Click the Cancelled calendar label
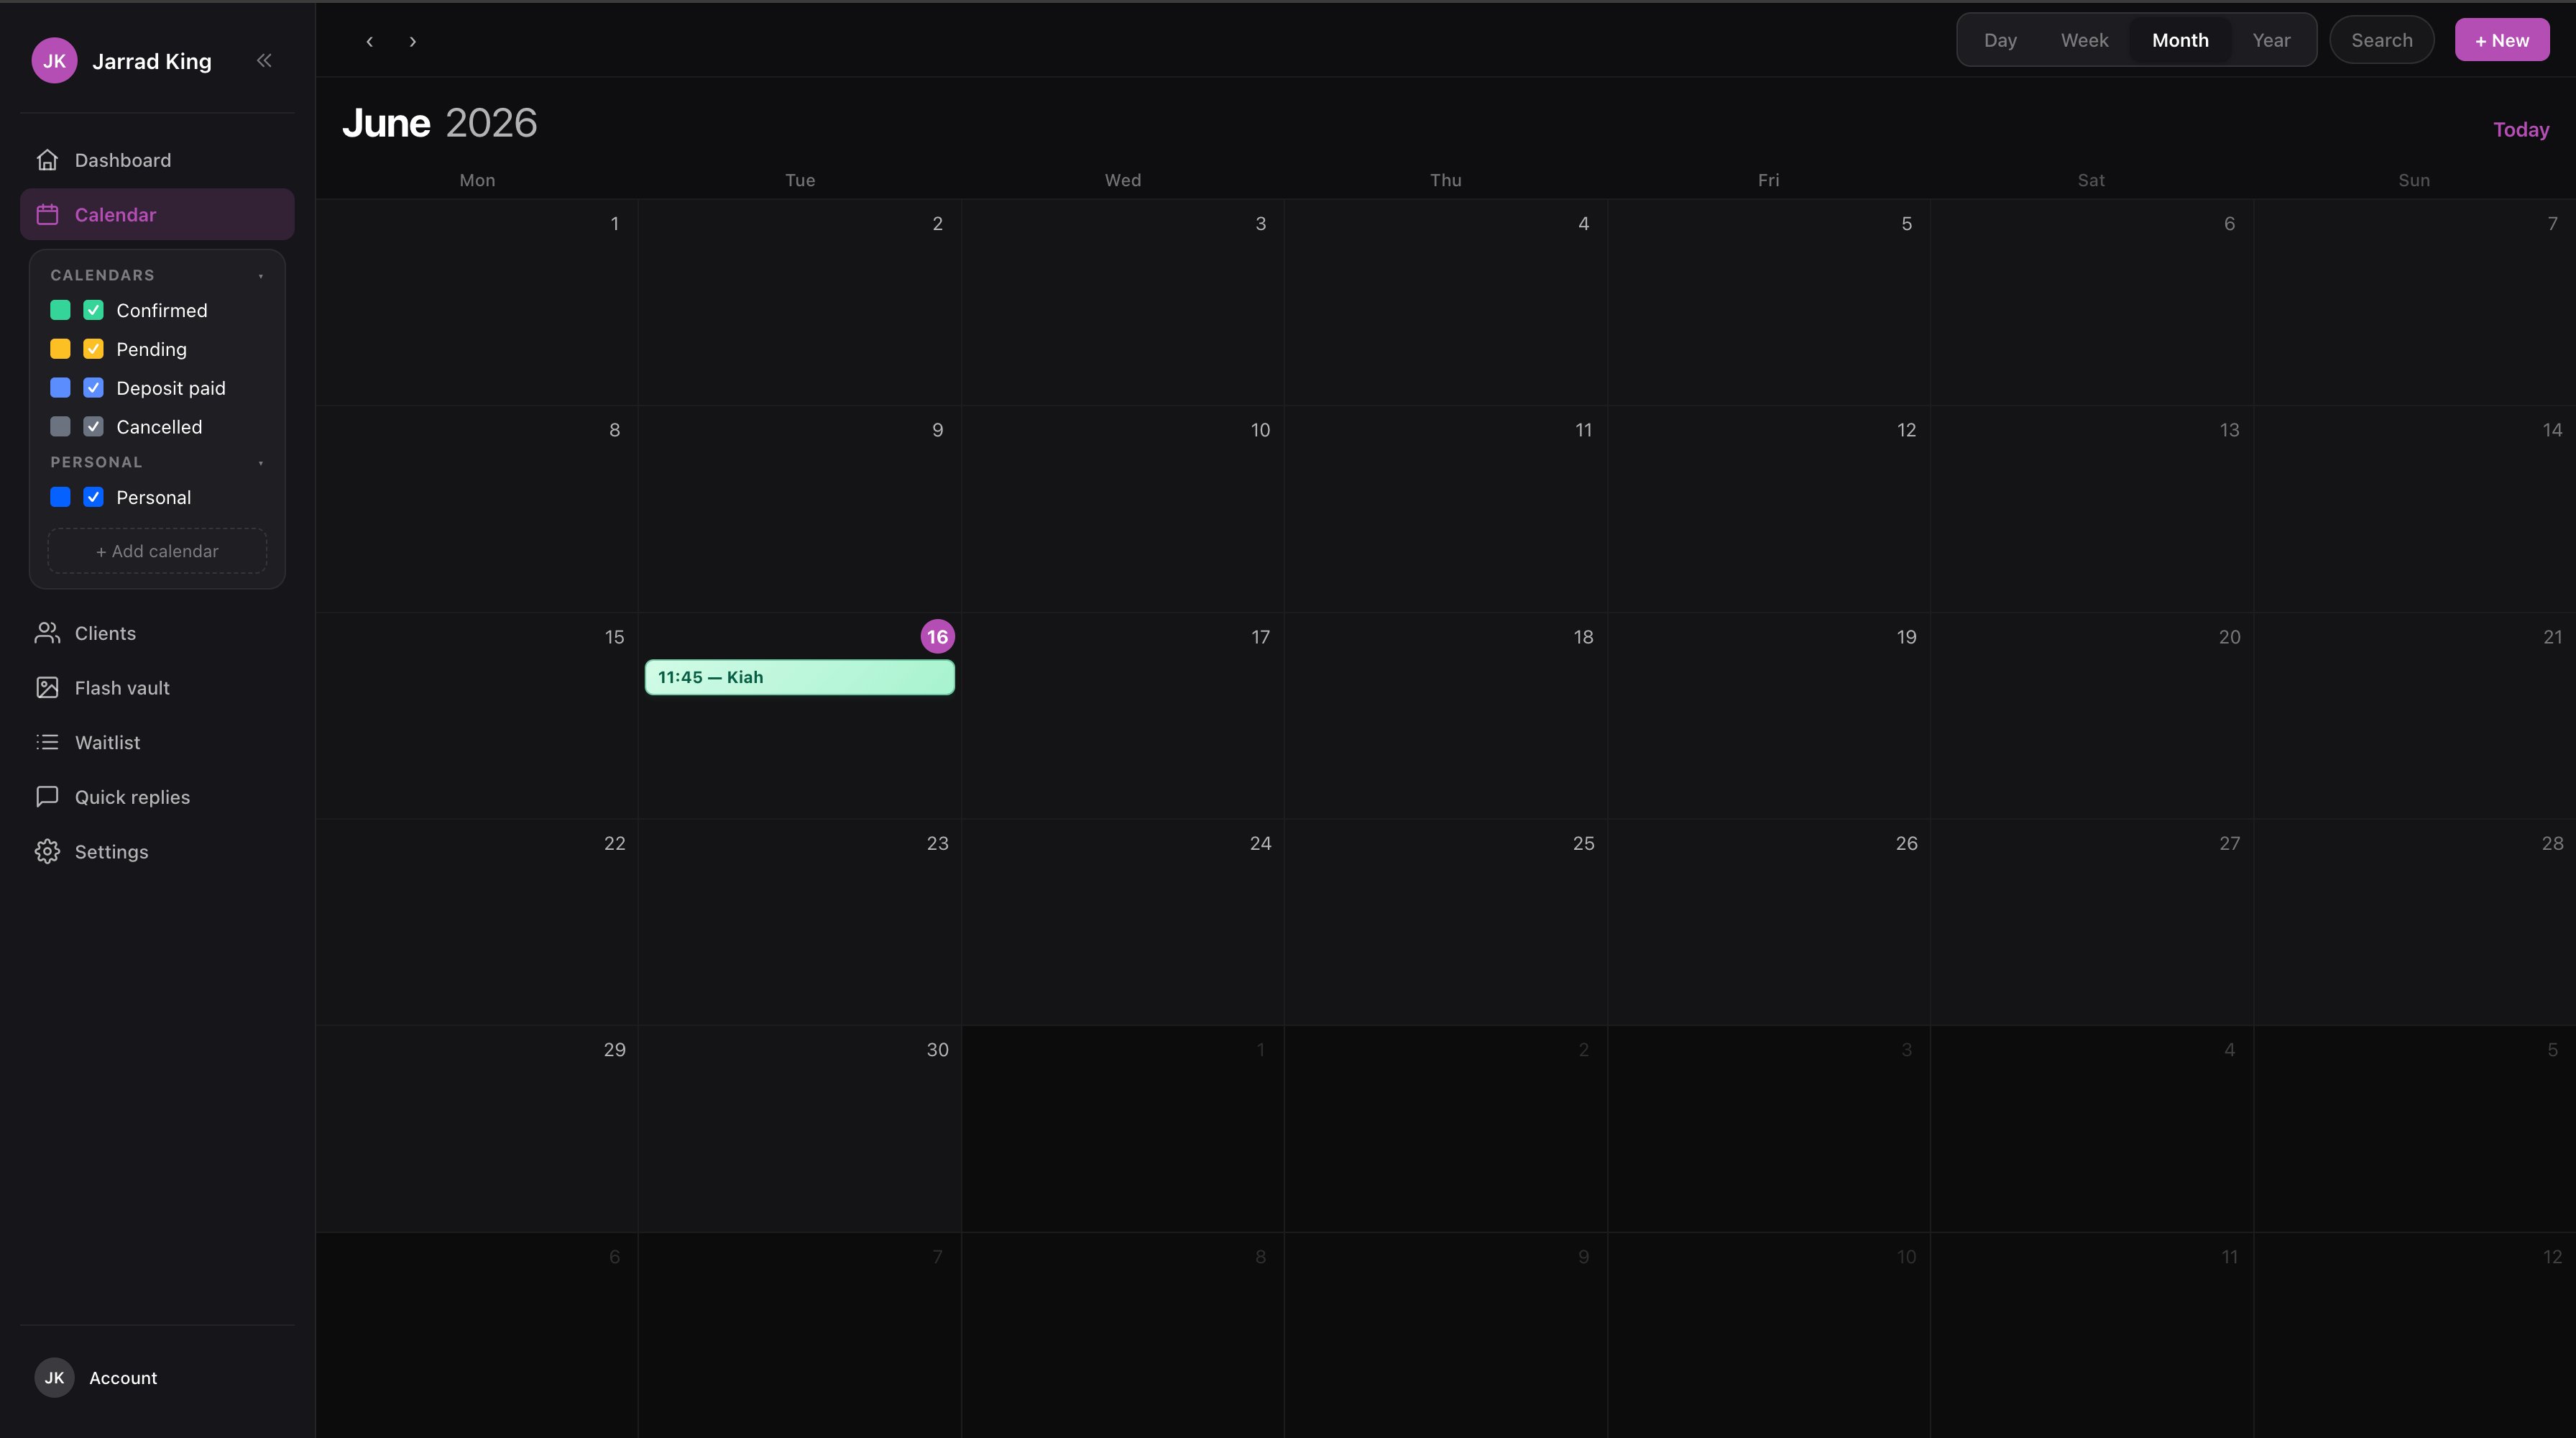 click(159, 427)
